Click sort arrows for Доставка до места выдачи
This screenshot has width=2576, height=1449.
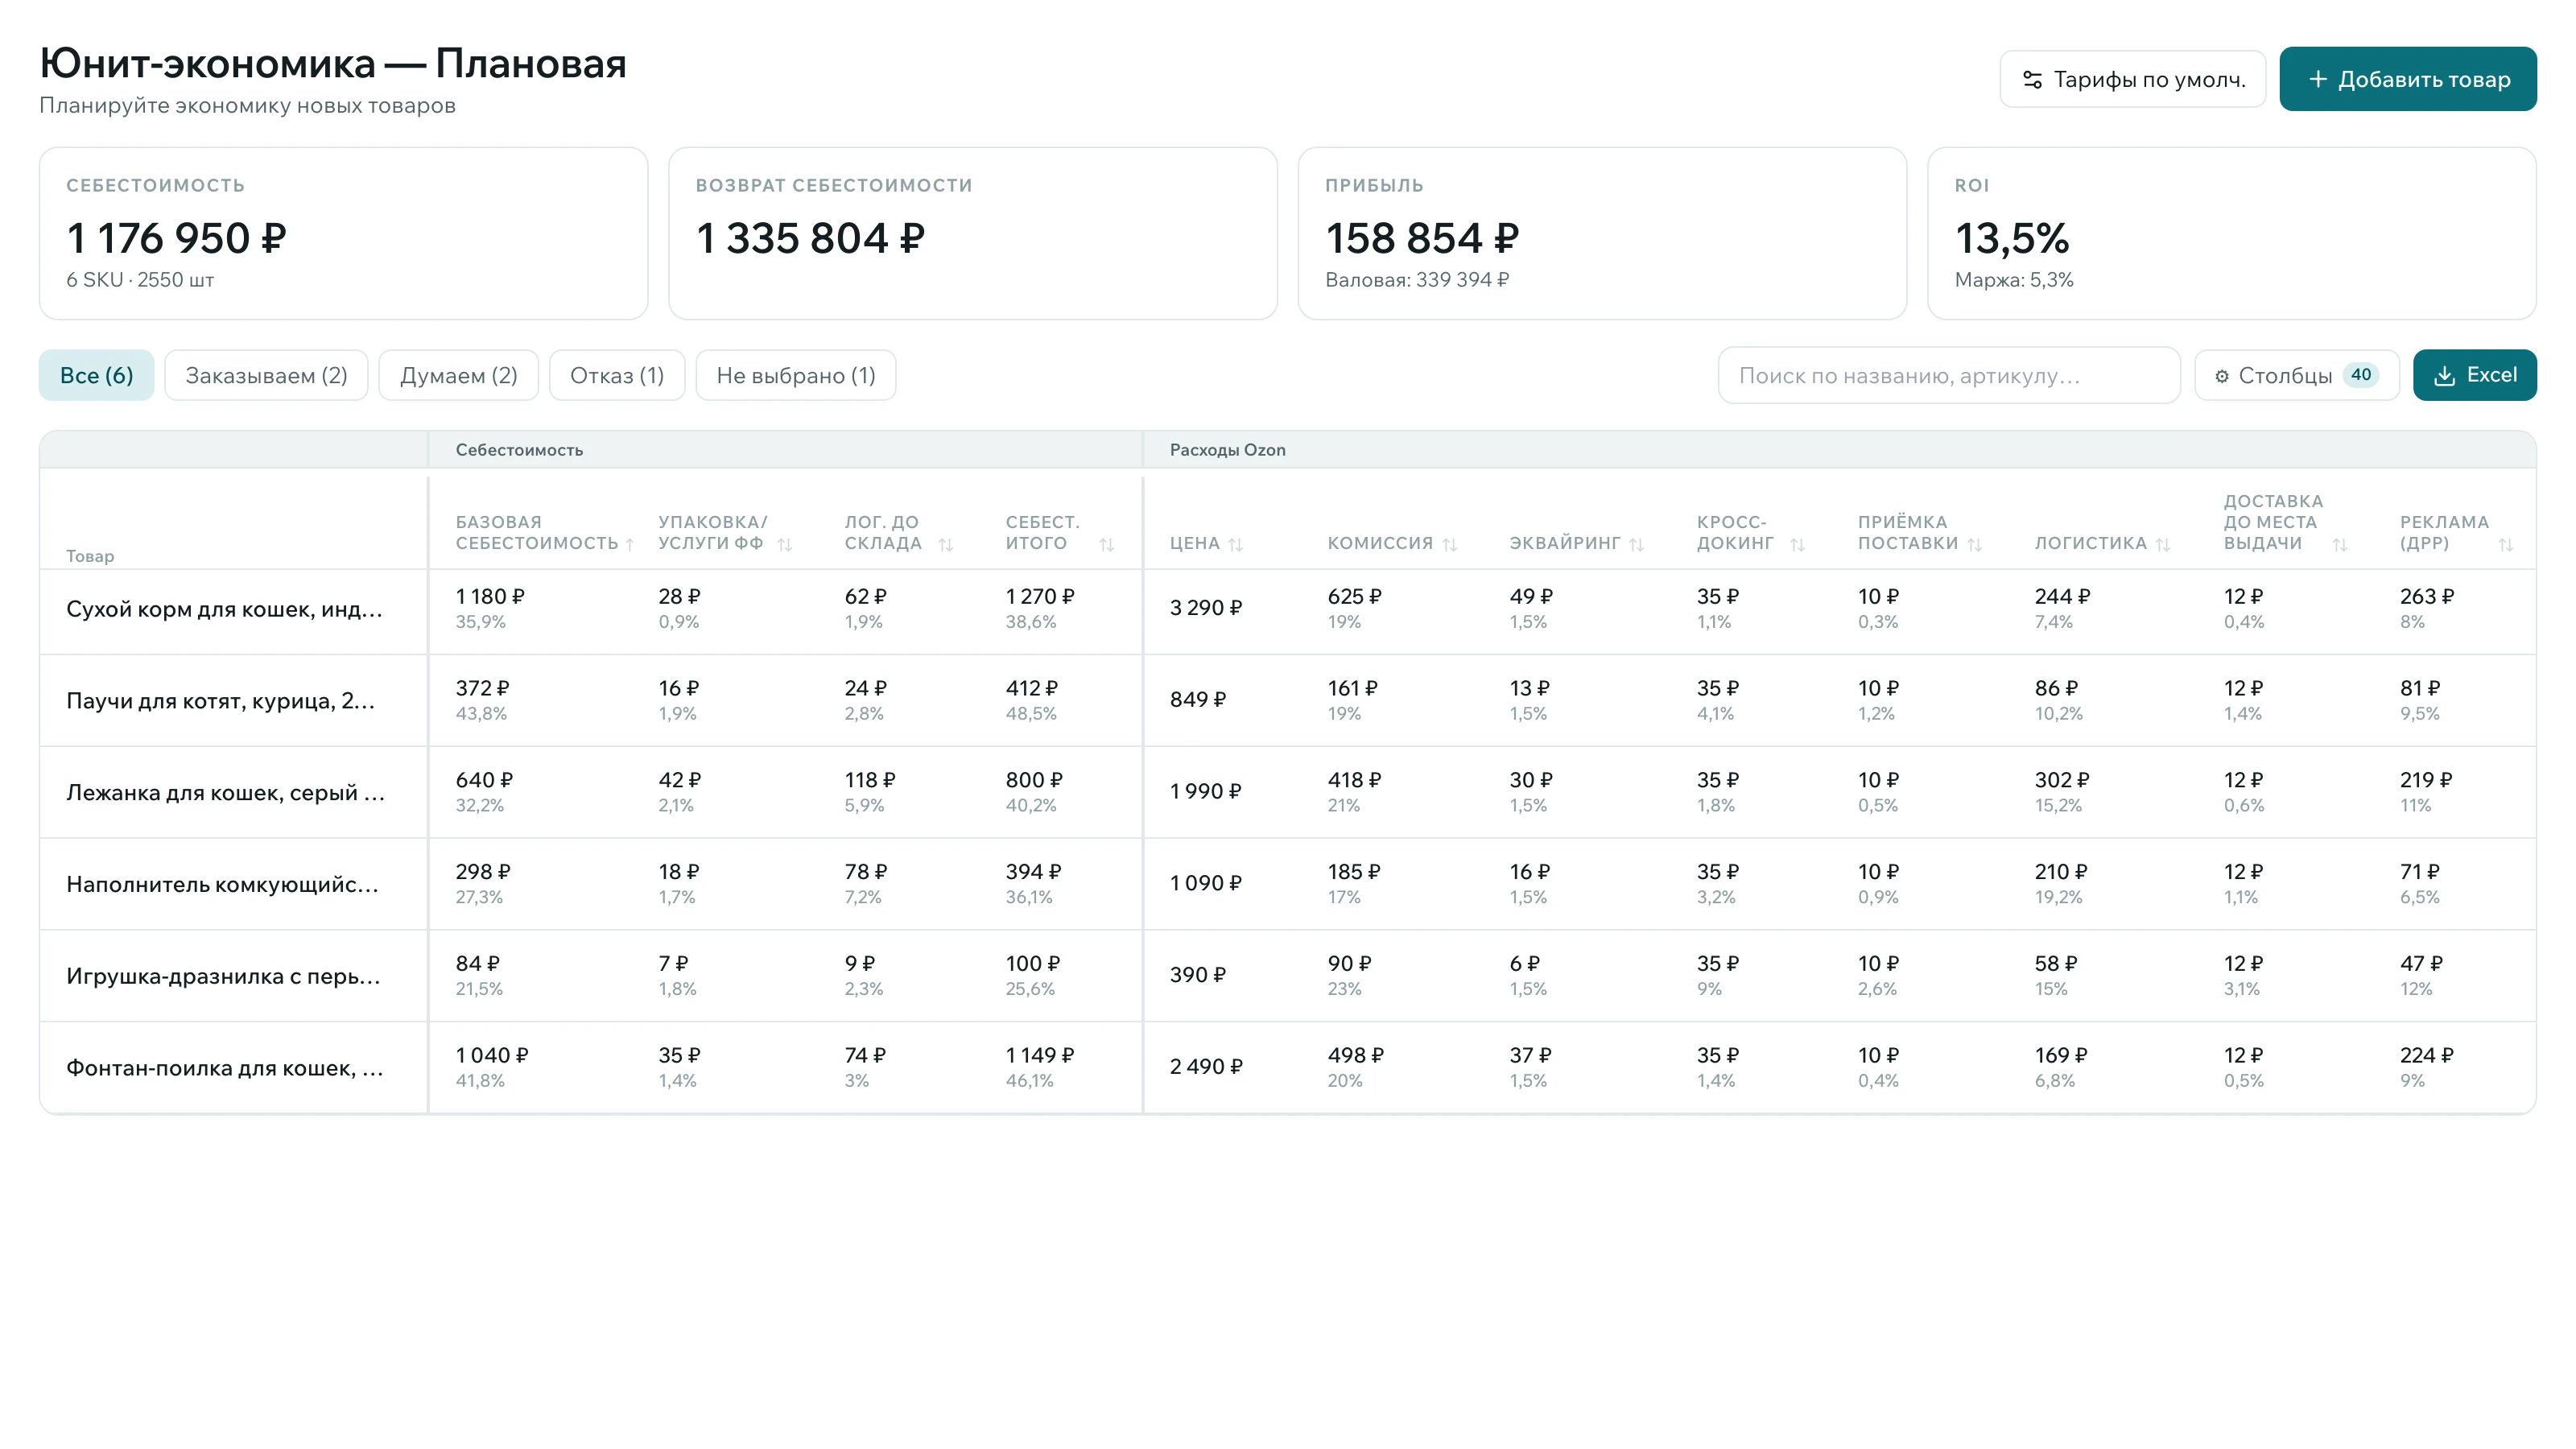click(2340, 545)
